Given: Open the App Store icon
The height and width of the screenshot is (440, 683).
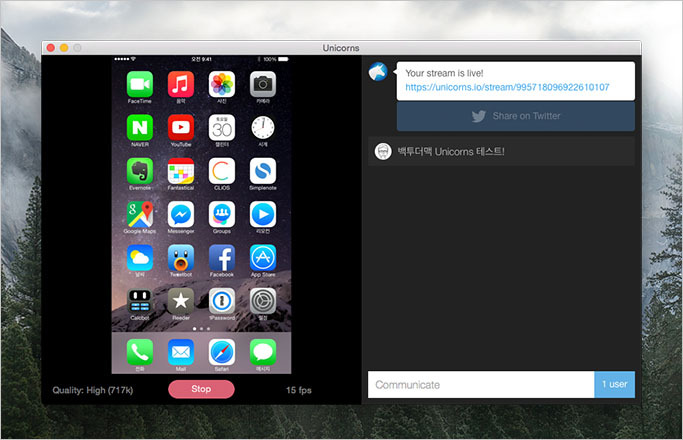Looking at the screenshot, I should coord(263,258).
